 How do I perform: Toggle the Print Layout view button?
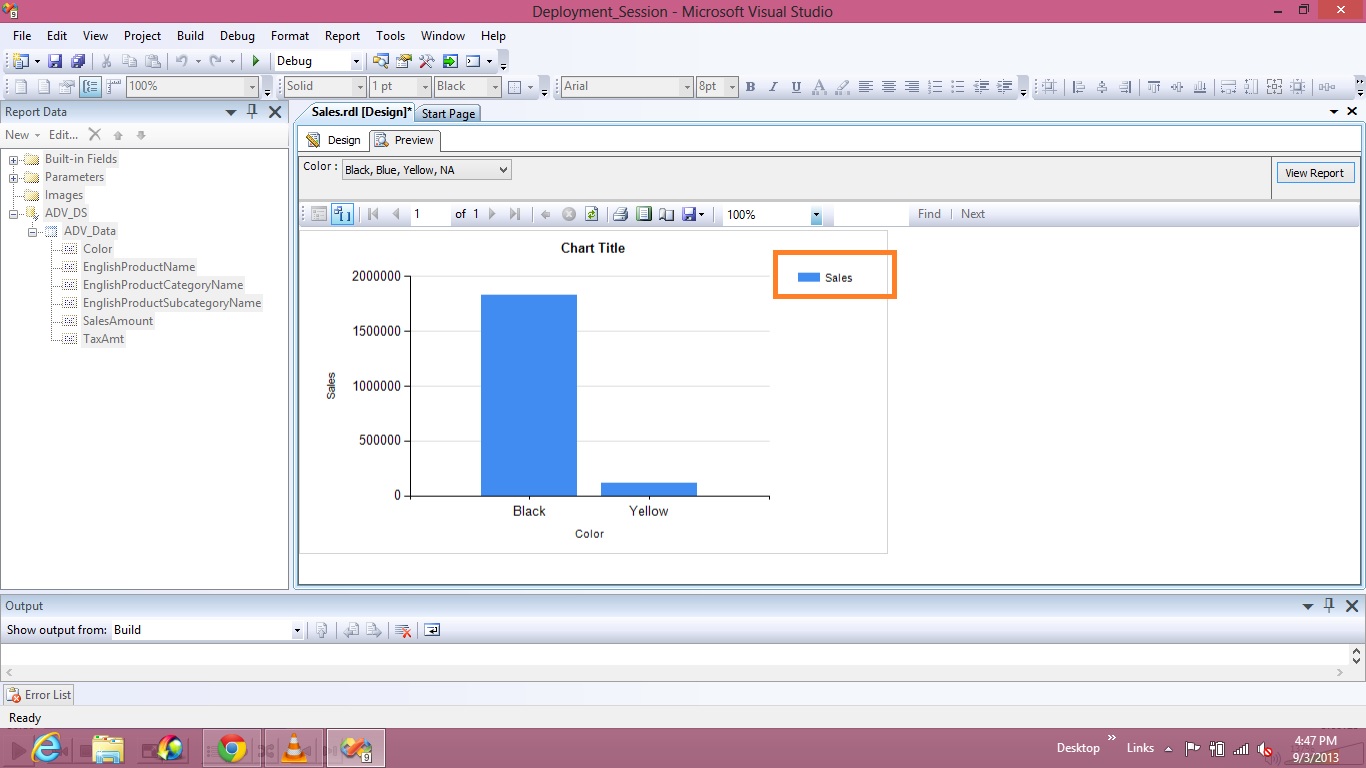click(x=644, y=214)
